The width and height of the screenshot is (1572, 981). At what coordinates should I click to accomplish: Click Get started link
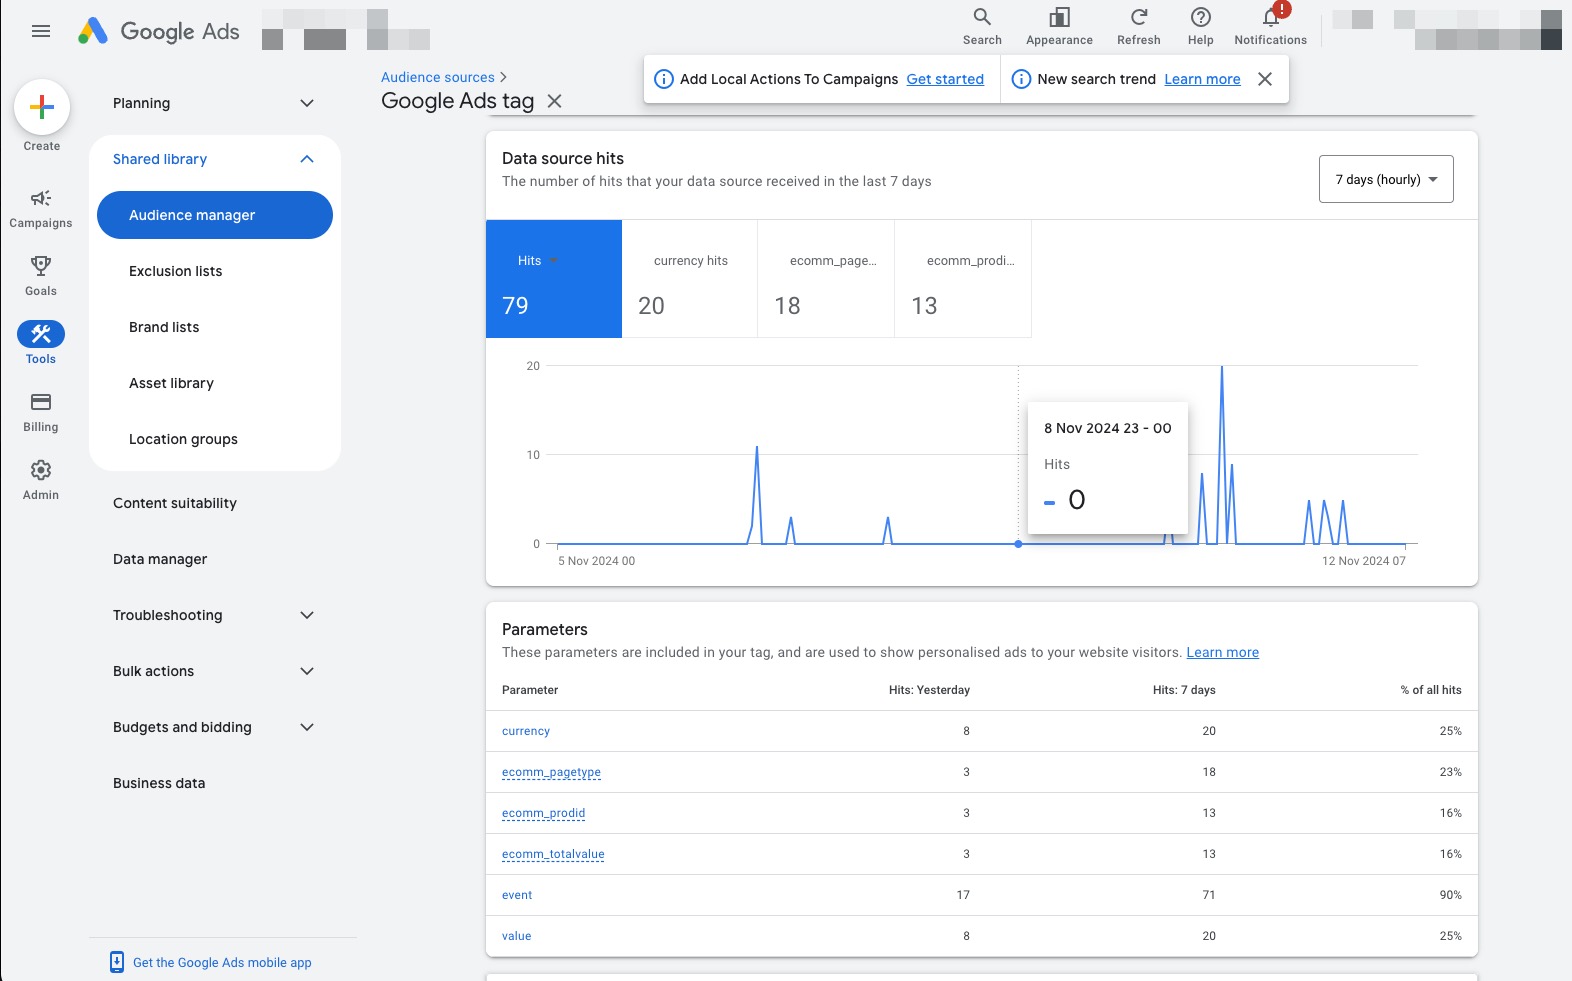click(x=945, y=79)
